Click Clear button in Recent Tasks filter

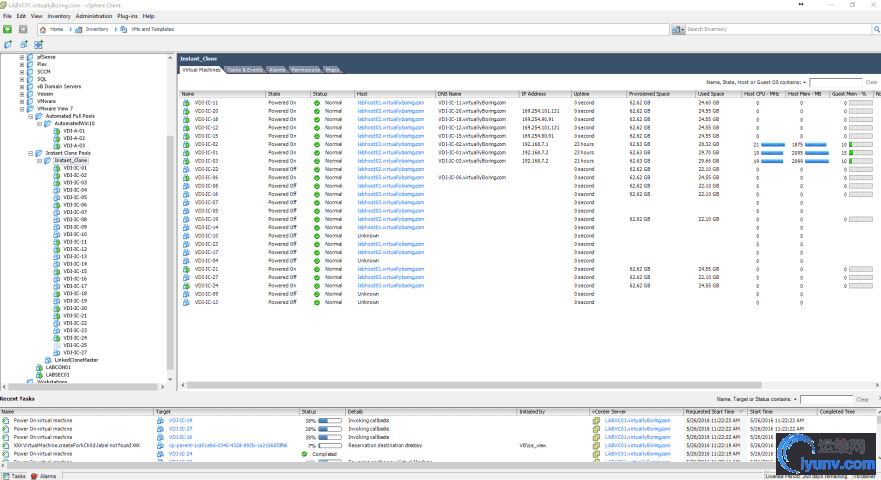[x=862, y=399]
